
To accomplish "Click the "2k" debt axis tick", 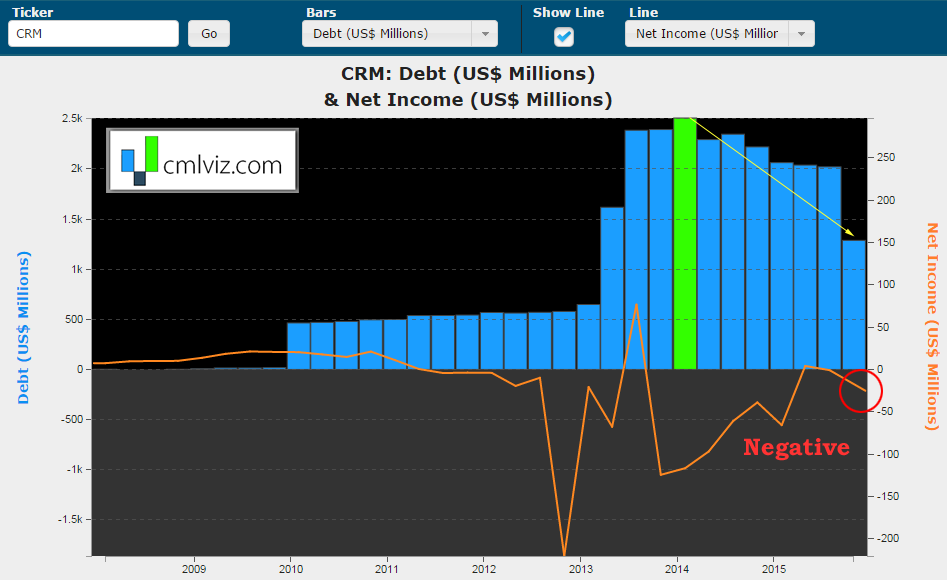I will coord(77,169).
